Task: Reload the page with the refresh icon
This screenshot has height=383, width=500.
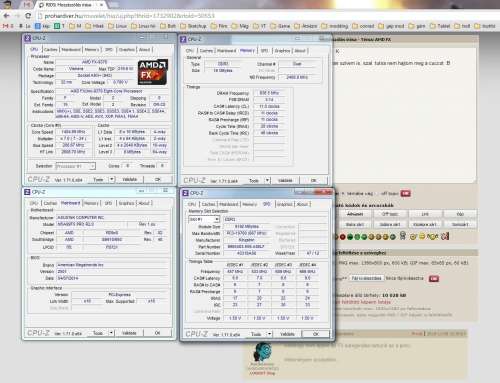Action: [x=28, y=16]
